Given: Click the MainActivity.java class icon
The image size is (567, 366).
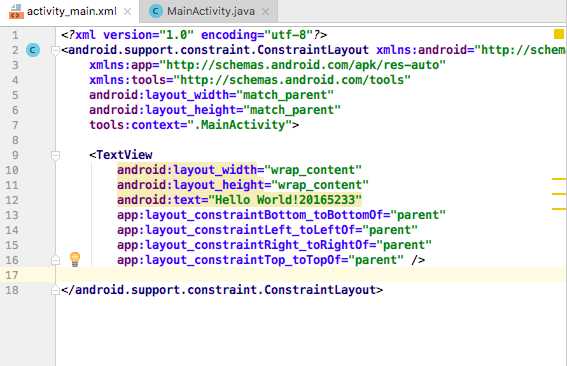Looking at the screenshot, I should point(155,11).
